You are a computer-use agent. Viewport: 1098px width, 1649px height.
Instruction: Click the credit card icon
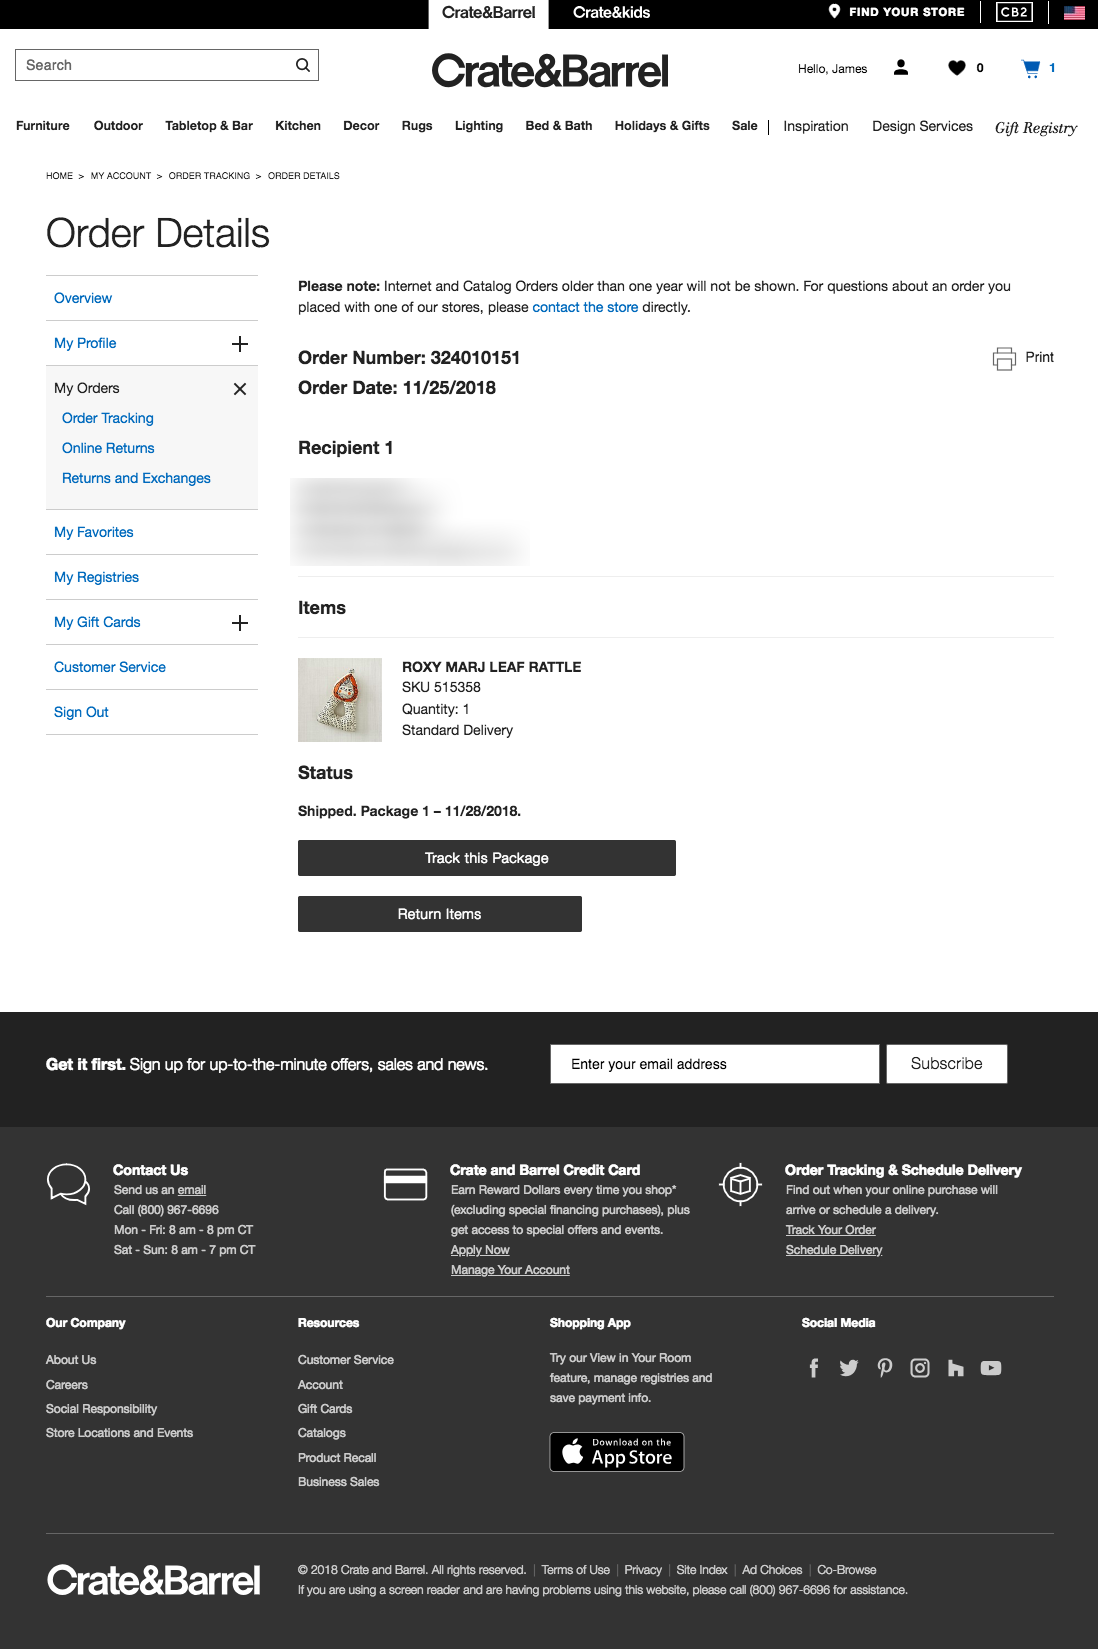pos(406,1184)
